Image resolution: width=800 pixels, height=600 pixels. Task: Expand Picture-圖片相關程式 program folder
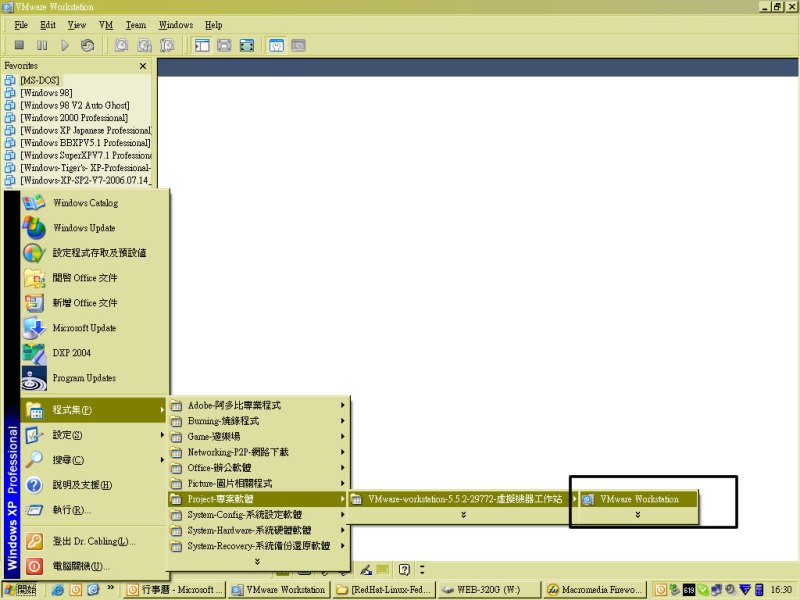click(258, 483)
